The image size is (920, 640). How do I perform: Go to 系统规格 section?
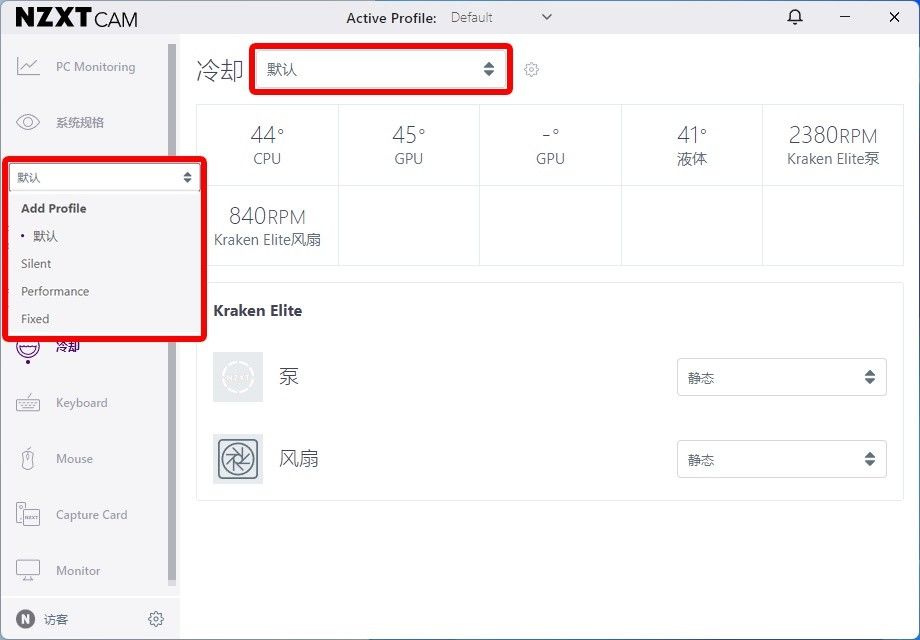click(80, 122)
